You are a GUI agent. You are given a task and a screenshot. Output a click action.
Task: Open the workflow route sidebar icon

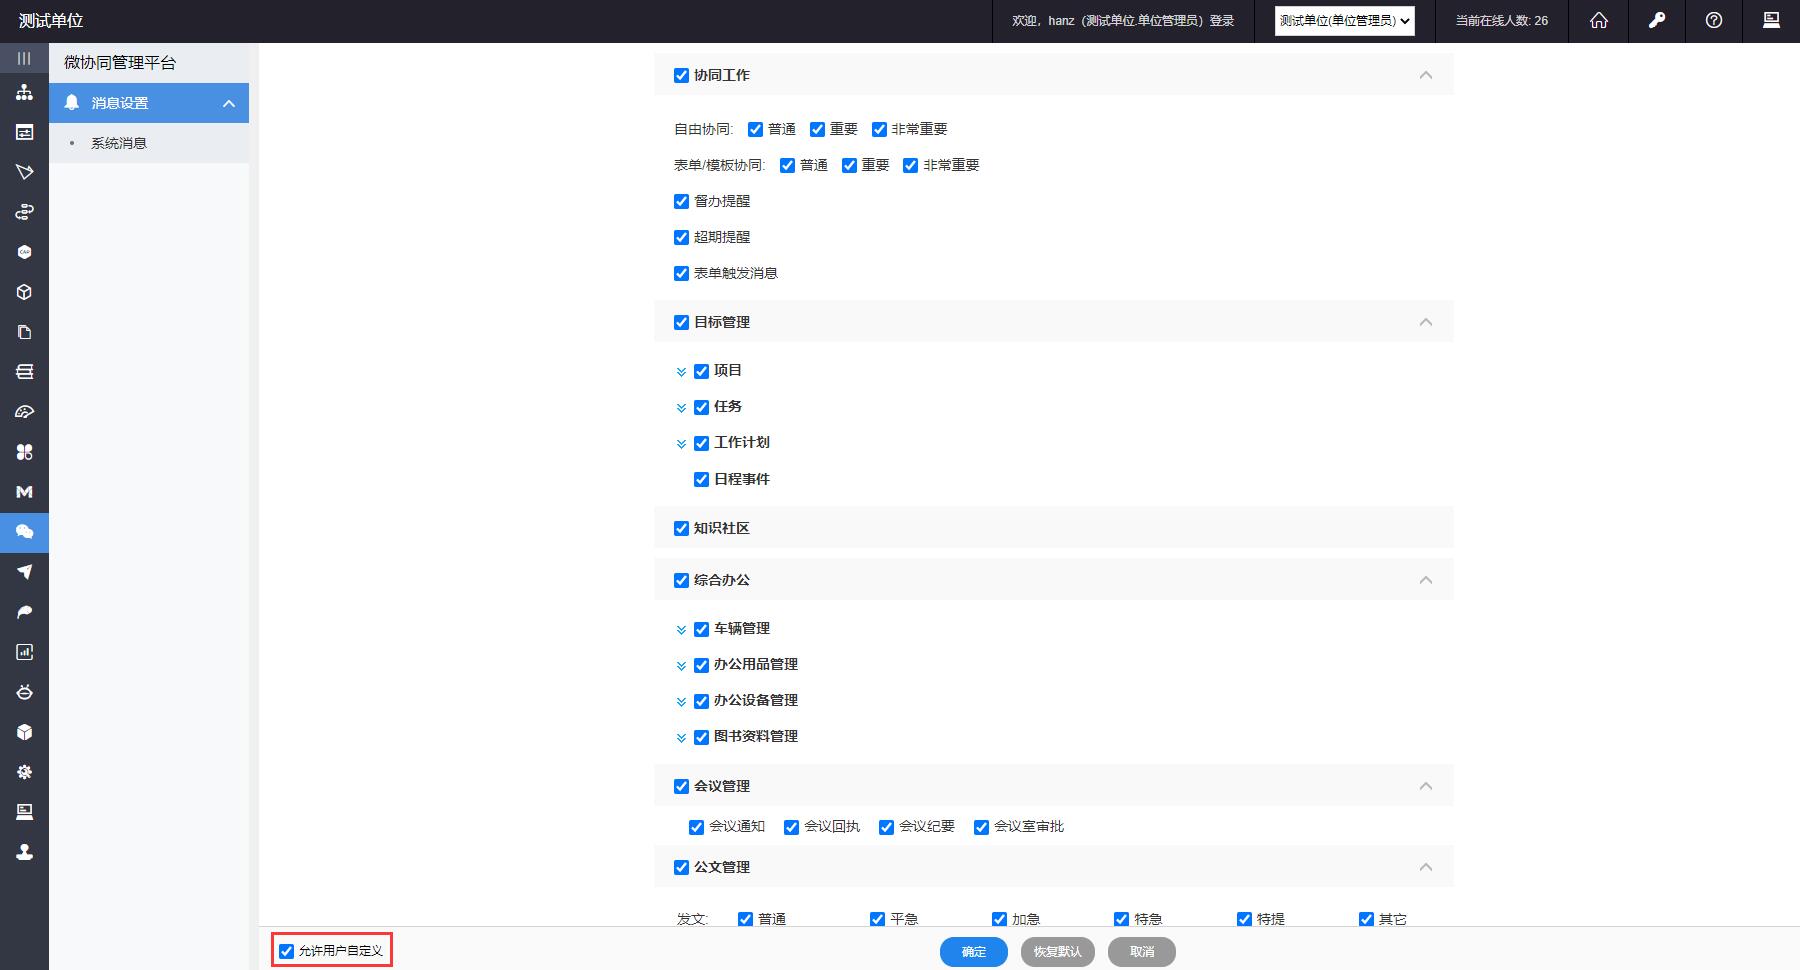24,212
